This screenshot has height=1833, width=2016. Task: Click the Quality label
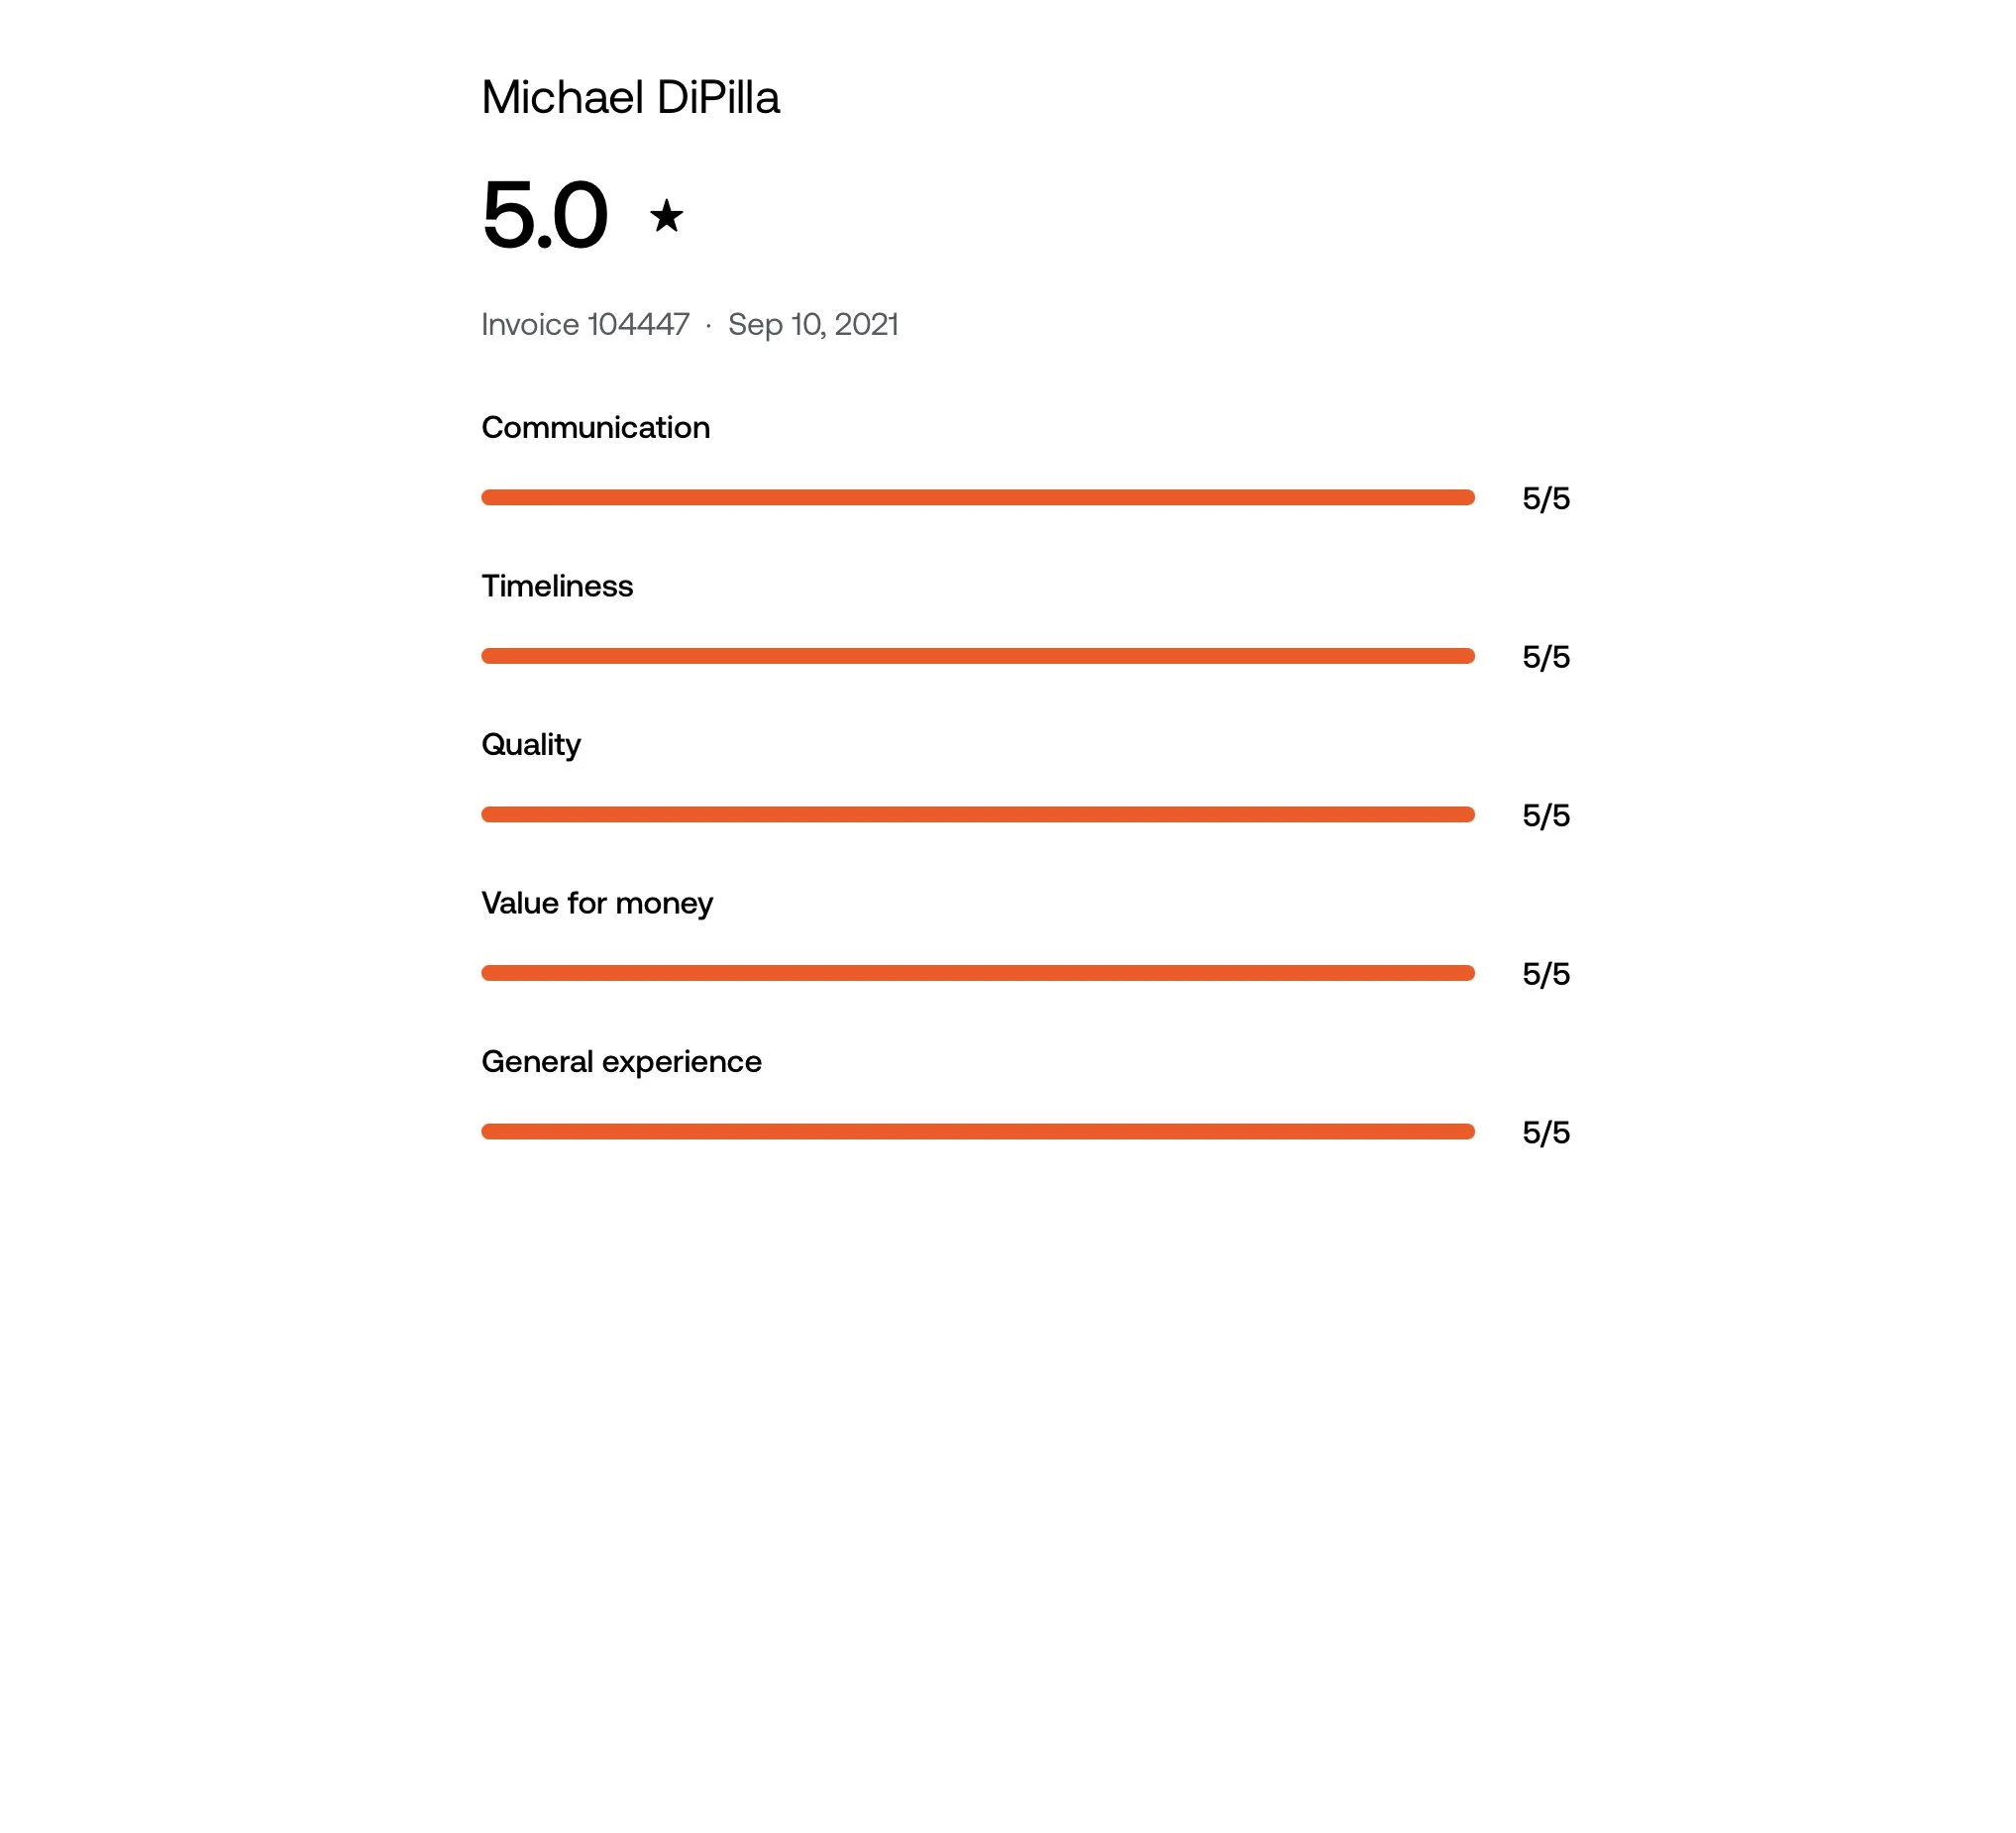(x=531, y=746)
